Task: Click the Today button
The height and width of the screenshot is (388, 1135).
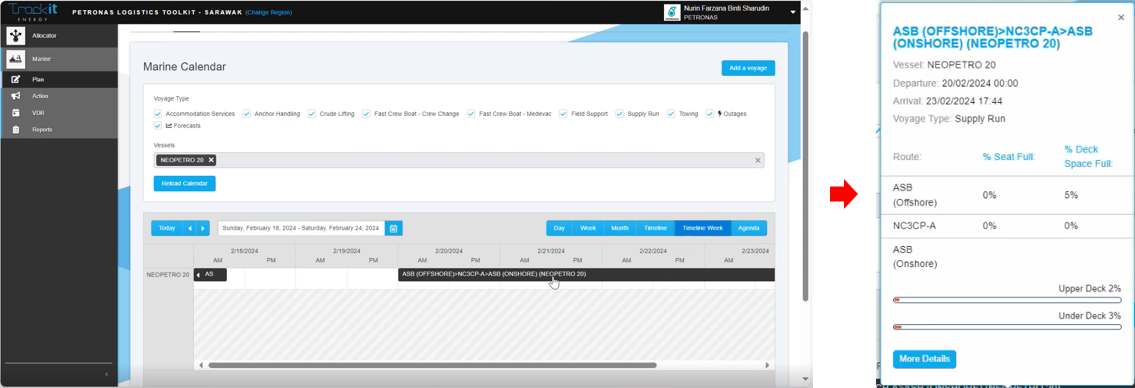Action: click(167, 228)
